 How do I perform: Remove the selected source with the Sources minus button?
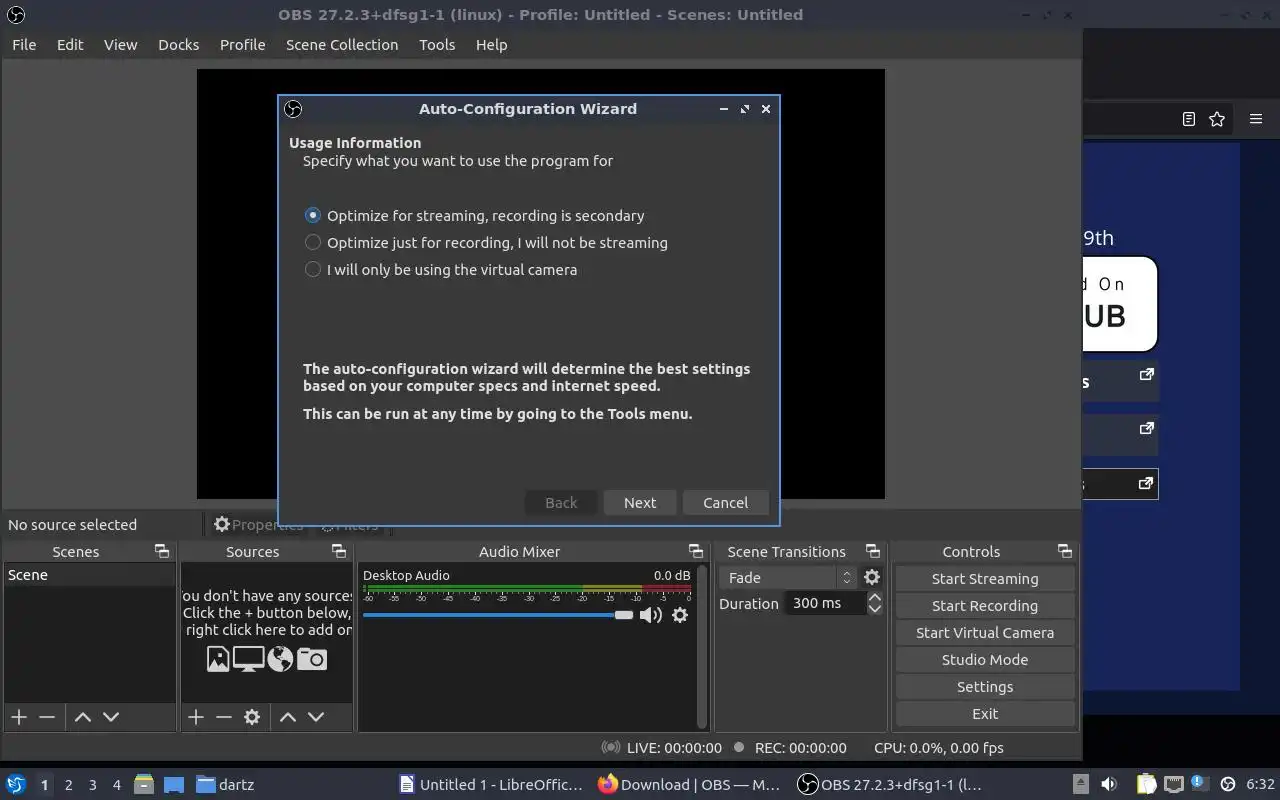(x=224, y=717)
